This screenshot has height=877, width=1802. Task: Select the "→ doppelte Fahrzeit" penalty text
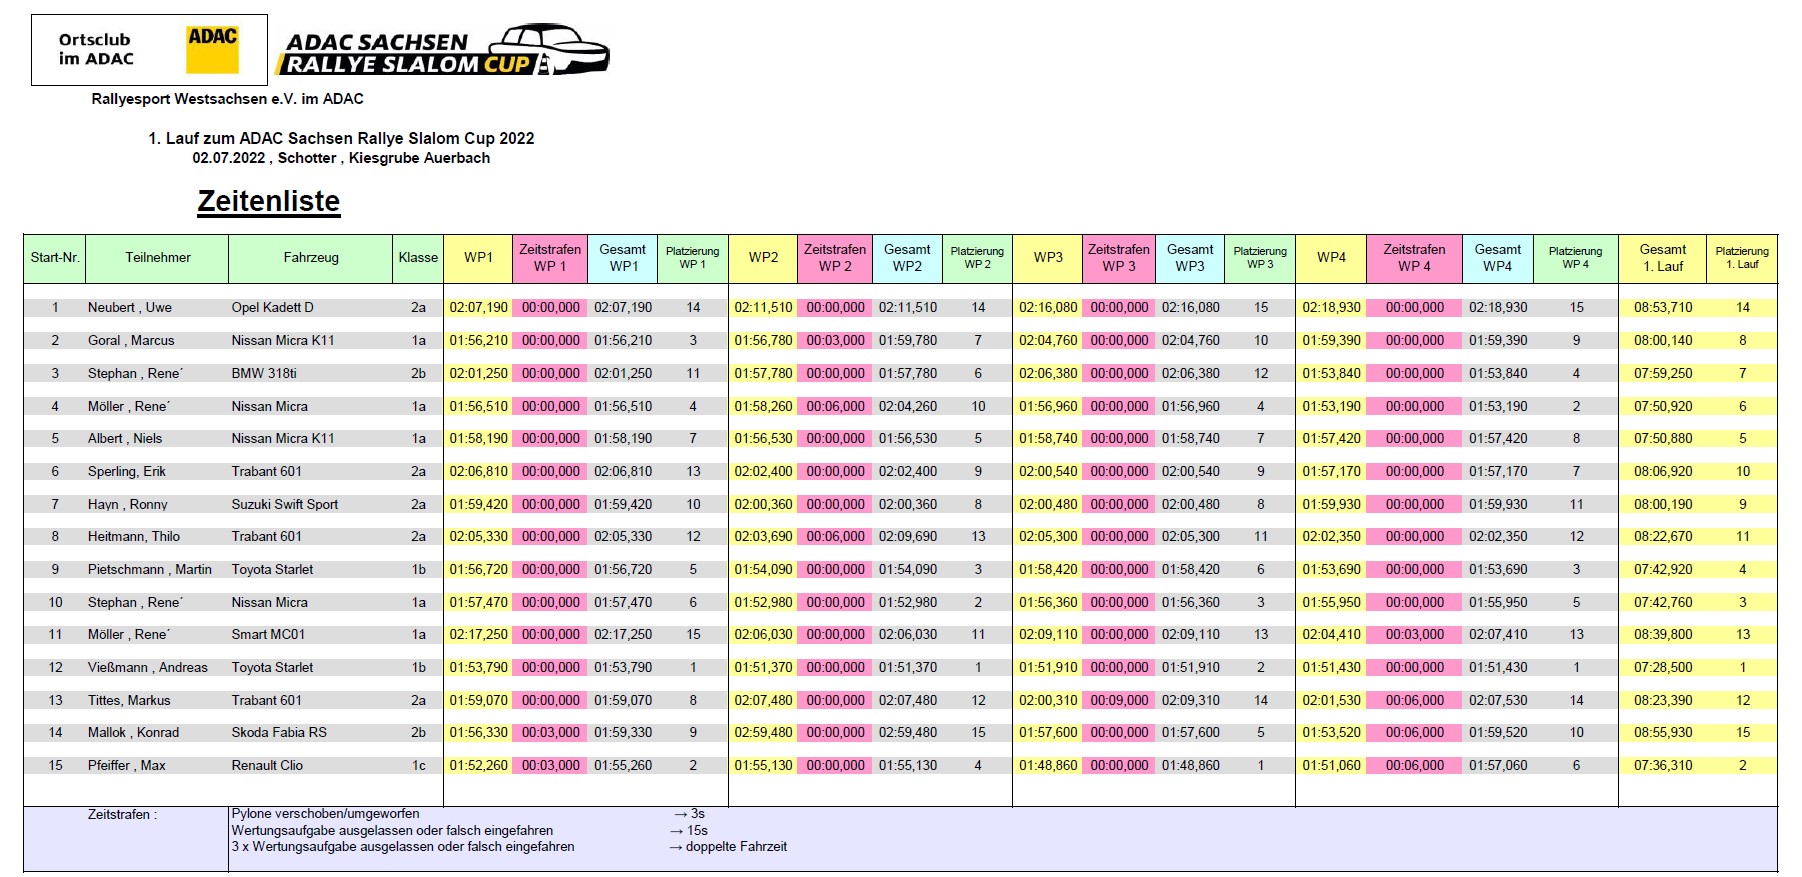728,847
